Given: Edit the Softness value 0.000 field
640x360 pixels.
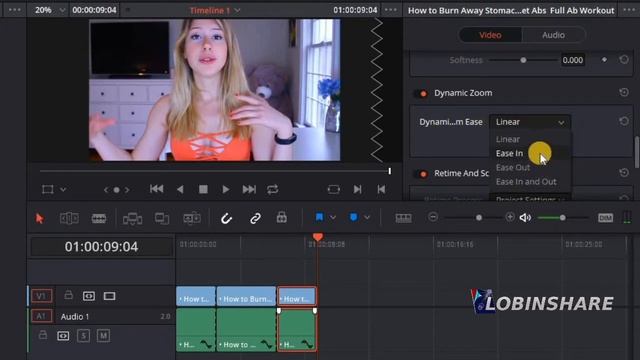Looking at the screenshot, I should click(x=573, y=60).
